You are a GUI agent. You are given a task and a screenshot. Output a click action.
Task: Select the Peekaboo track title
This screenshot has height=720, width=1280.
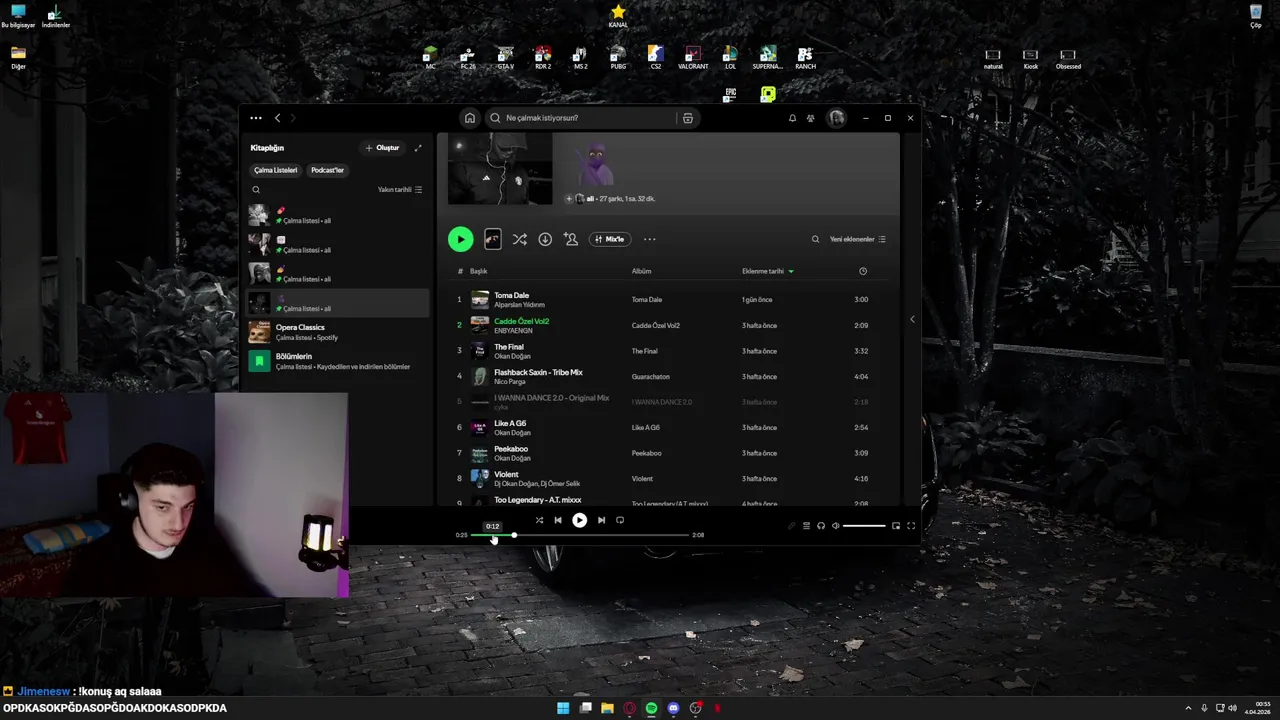point(511,449)
